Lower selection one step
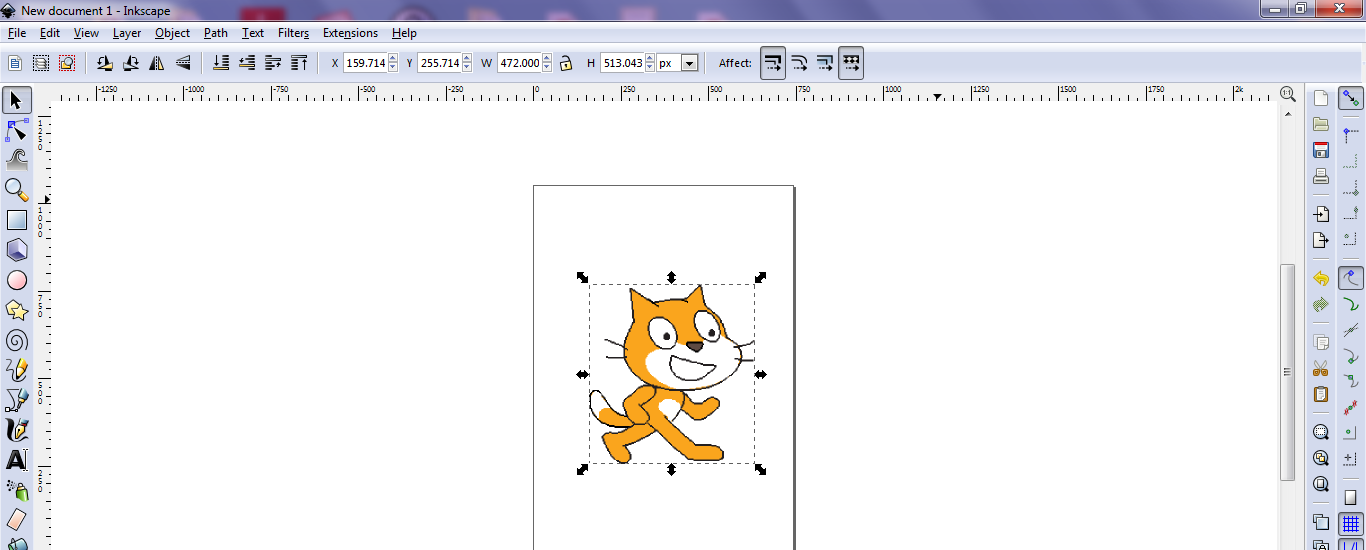The width and height of the screenshot is (1366, 550). click(247, 63)
